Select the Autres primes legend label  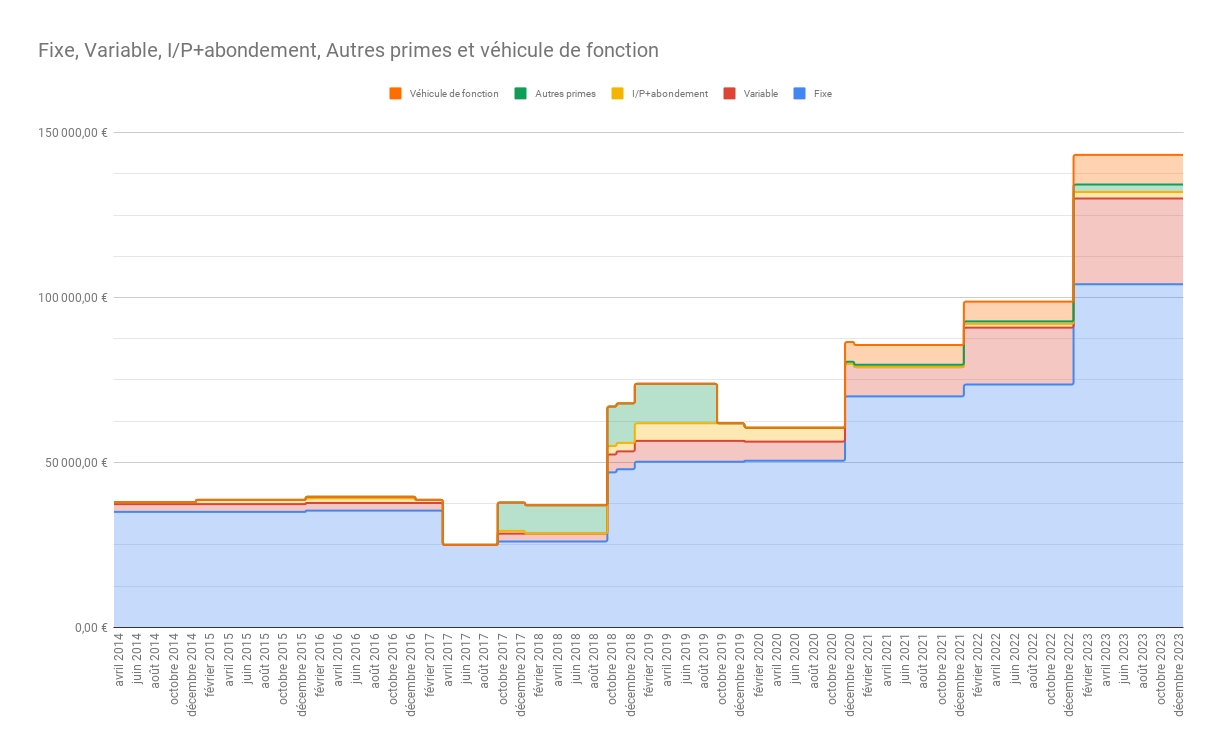[x=565, y=94]
